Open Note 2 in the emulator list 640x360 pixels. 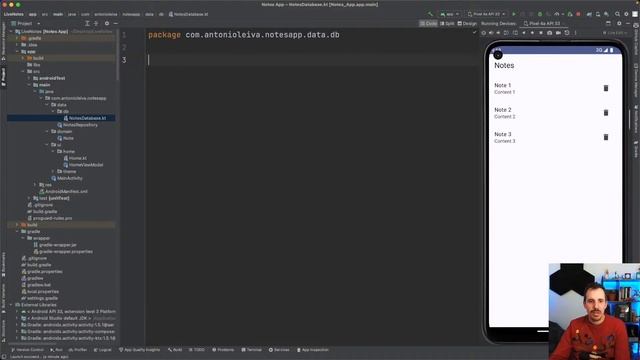click(x=555, y=113)
